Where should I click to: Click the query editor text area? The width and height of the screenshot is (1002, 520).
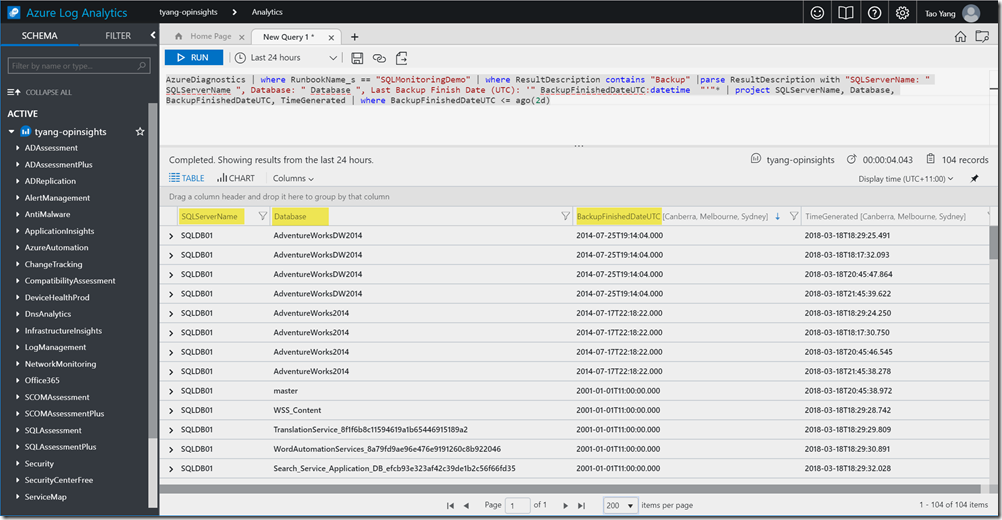coord(575,105)
